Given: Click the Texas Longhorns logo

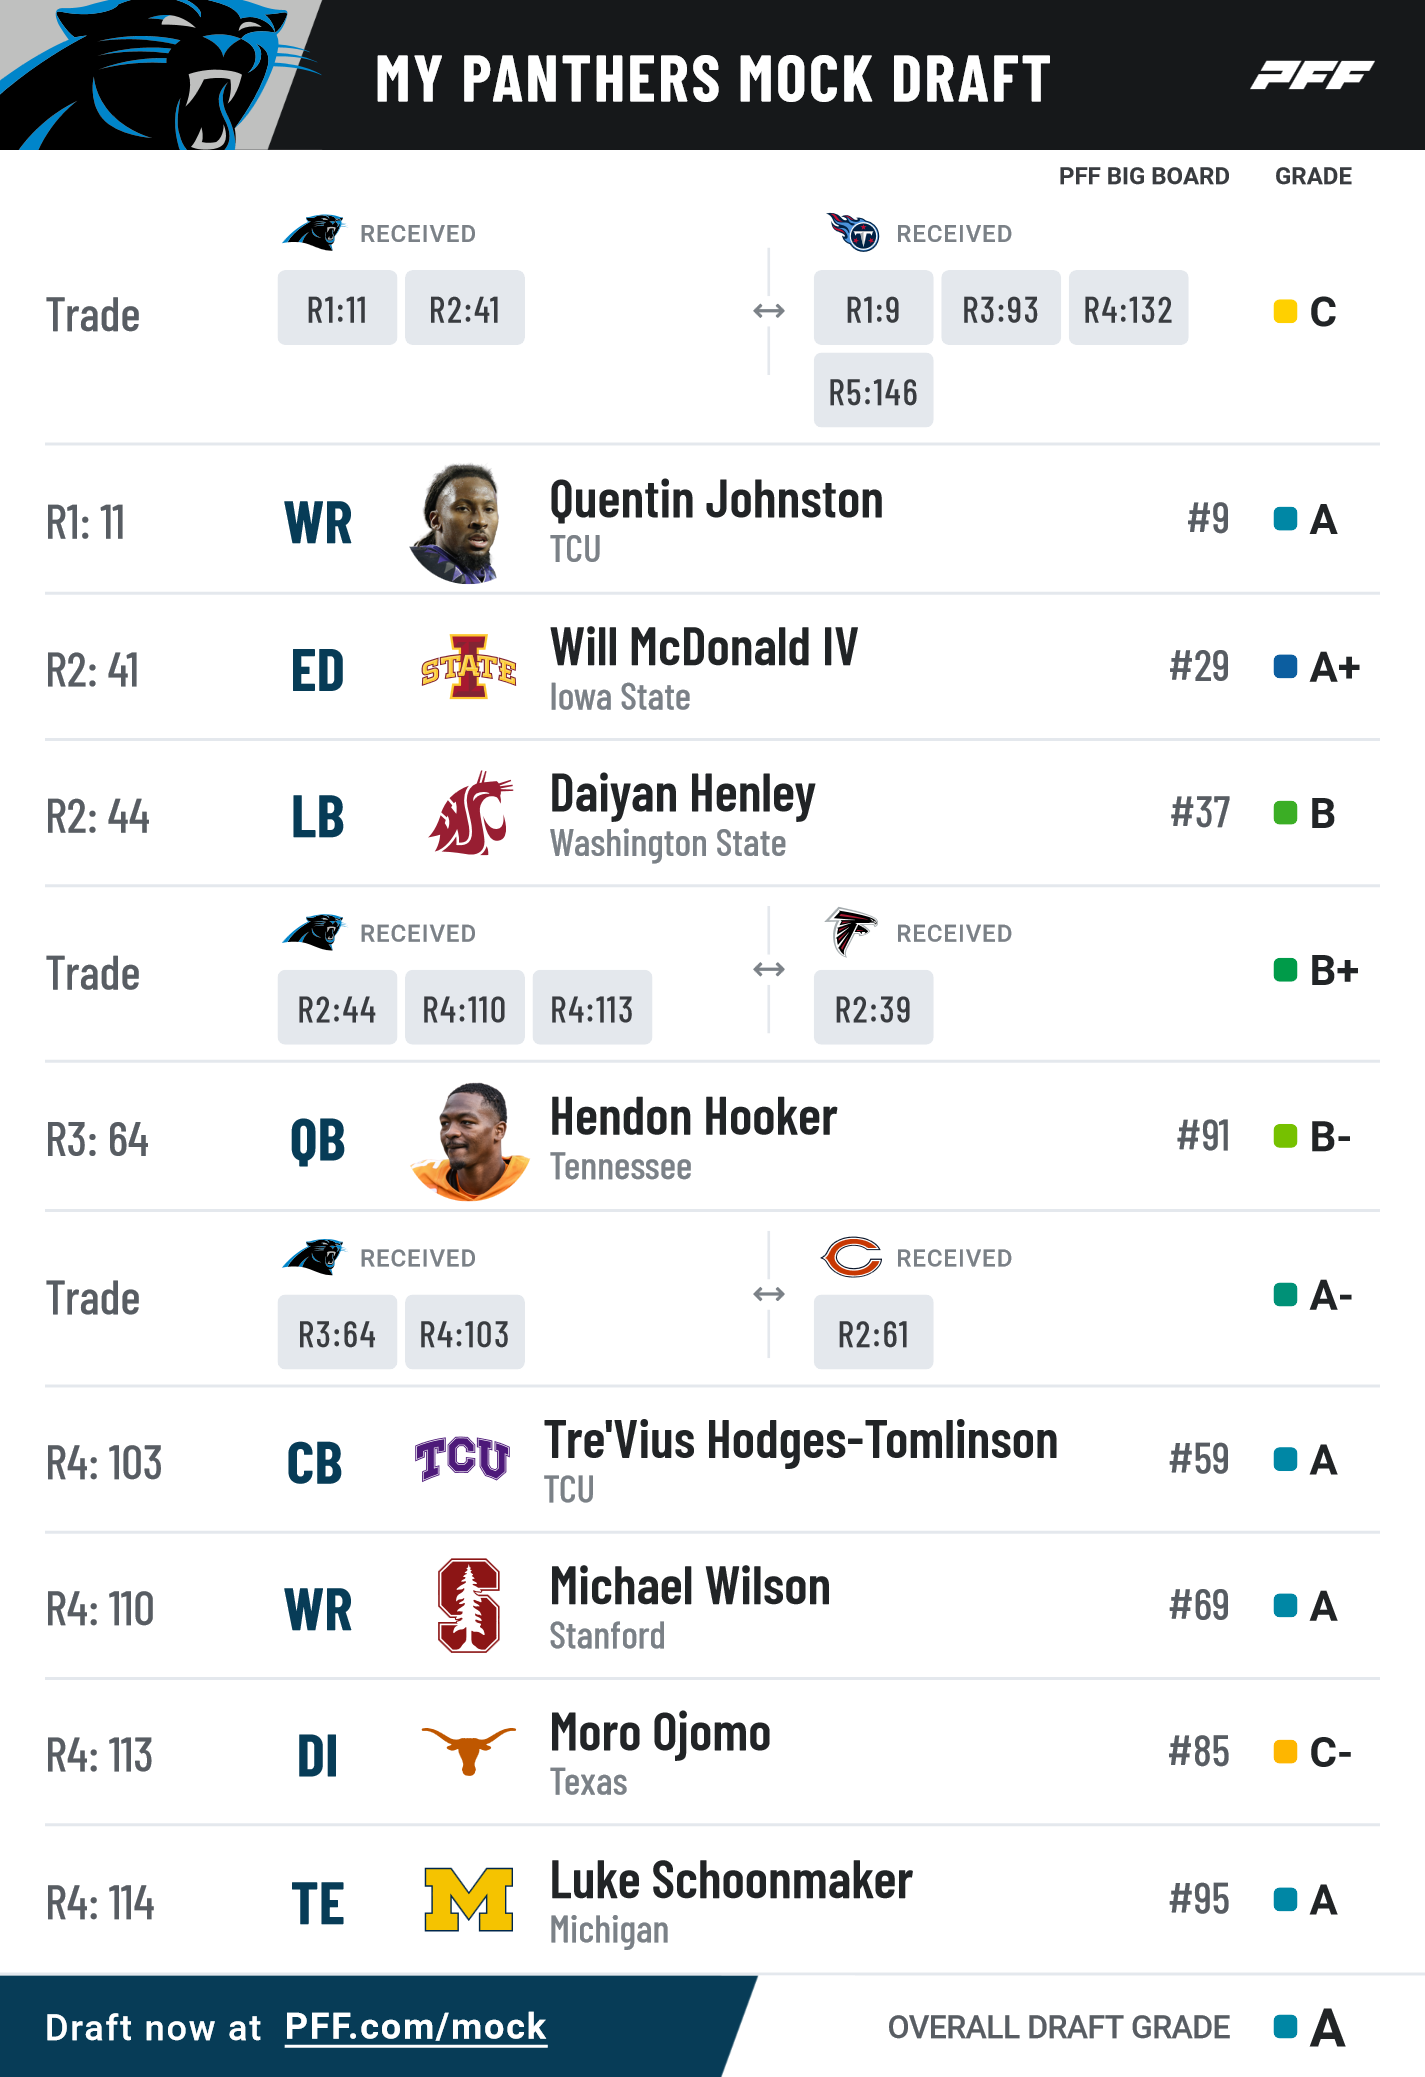Looking at the screenshot, I should pyautogui.click(x=468, y=1751).
